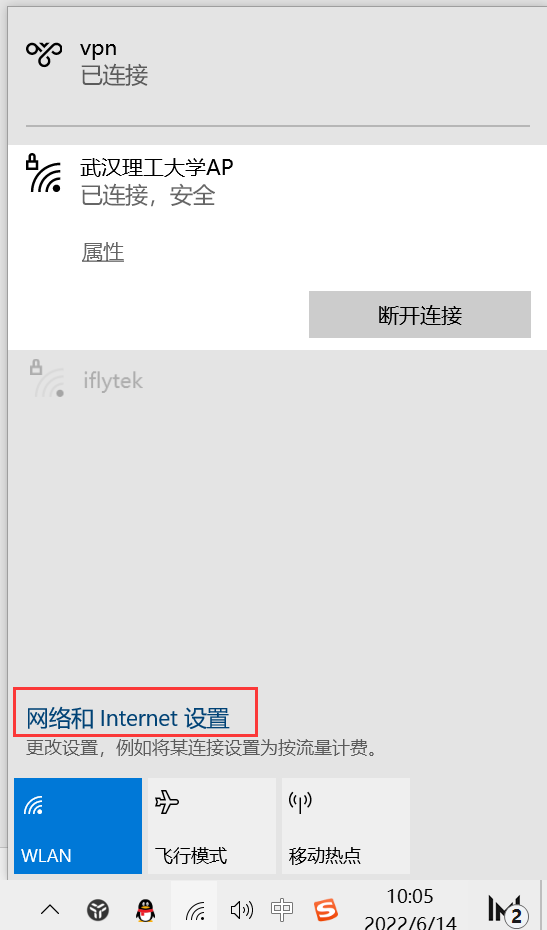Screen dimensions: 547x930
Task: Open 网络和 Internet 设置
Action: [128, 718]
